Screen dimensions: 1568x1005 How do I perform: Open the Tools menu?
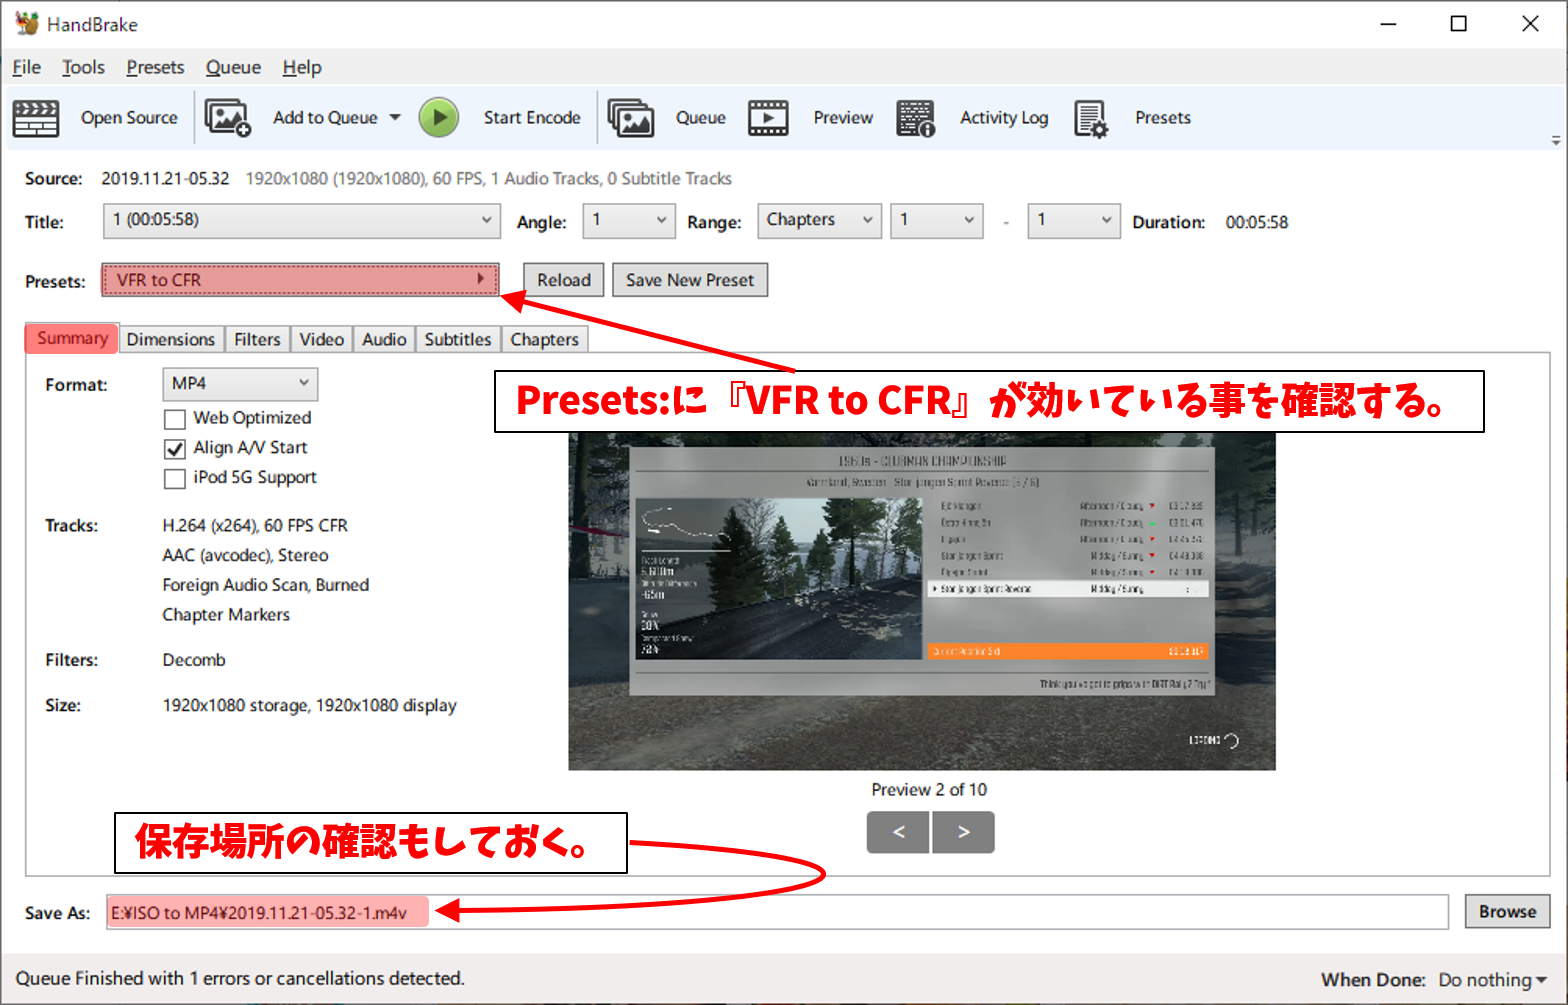coord(83,67)
